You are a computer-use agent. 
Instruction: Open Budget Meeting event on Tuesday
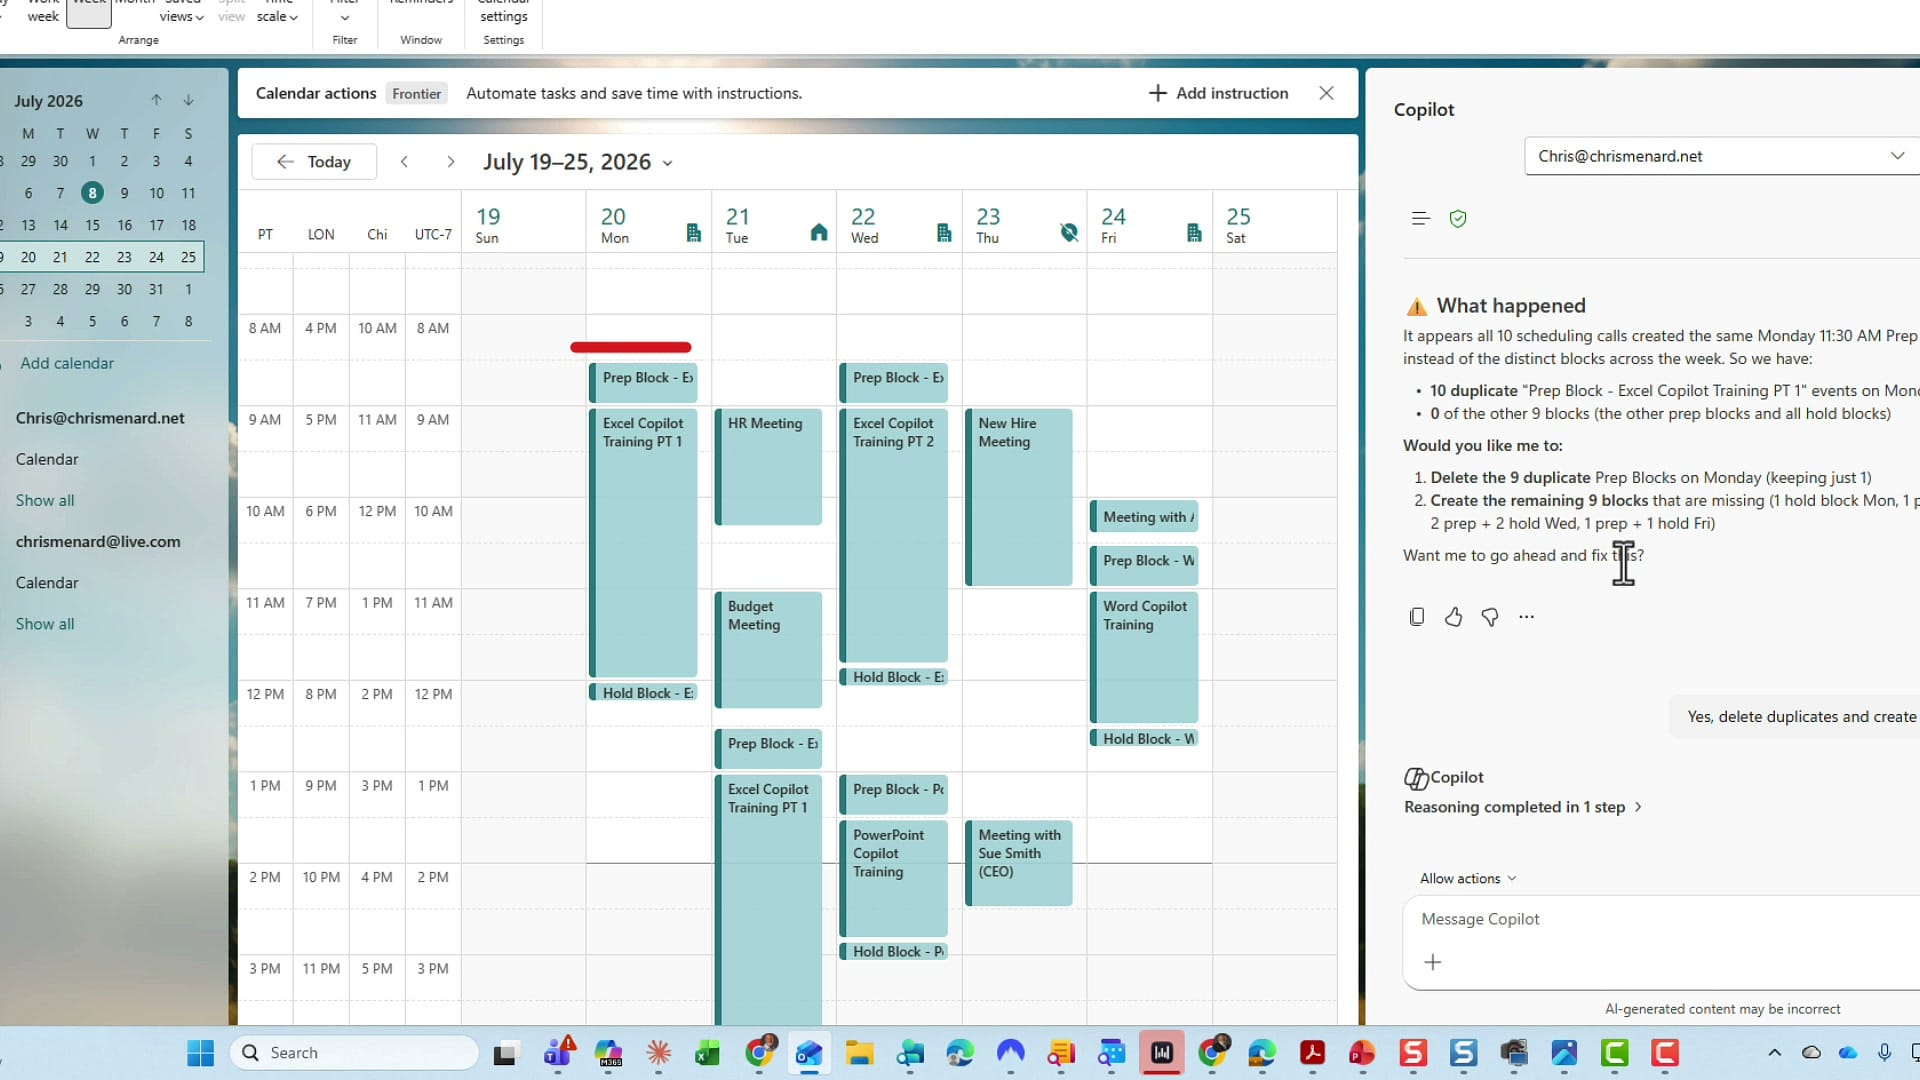click(768, 649)
